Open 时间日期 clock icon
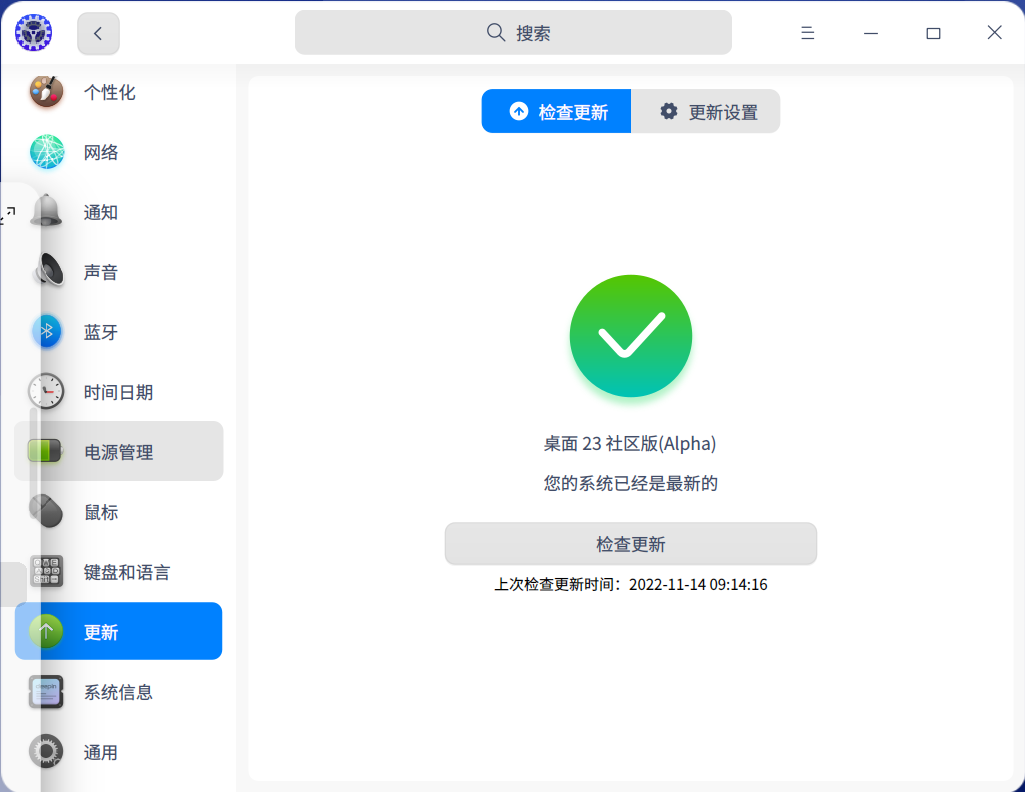This screenshot has height=792, width=1025. pyautogui.click(x=46, y=391)
